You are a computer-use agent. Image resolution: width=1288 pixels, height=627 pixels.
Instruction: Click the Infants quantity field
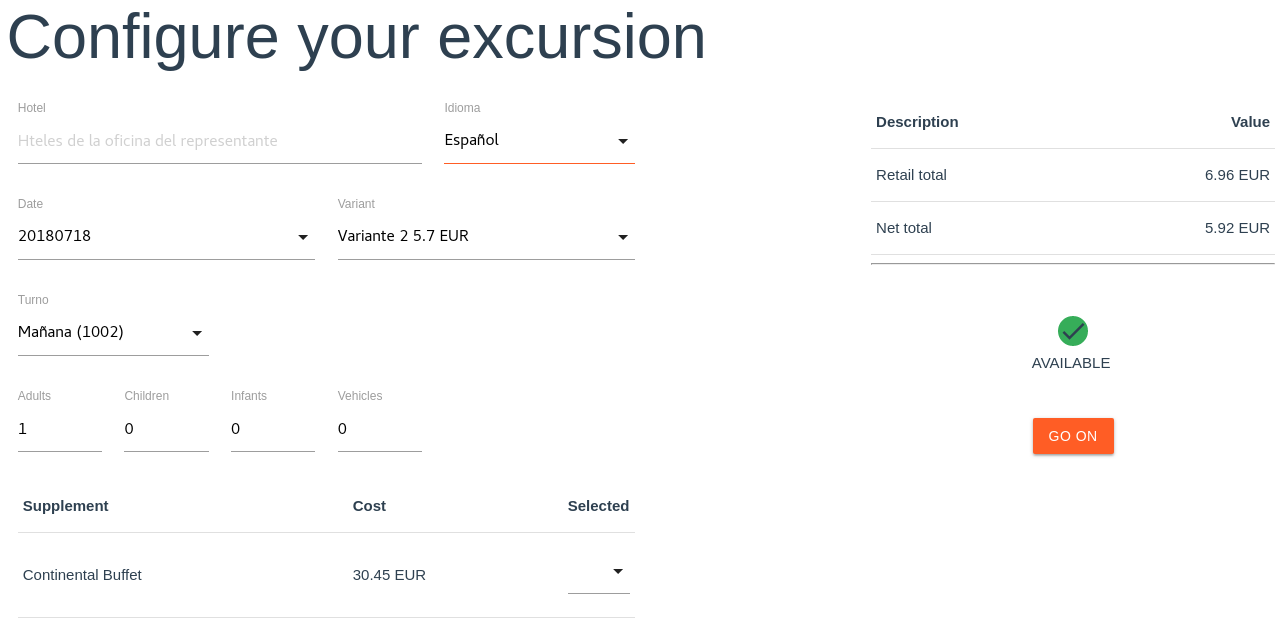click(x=273, y=429)
